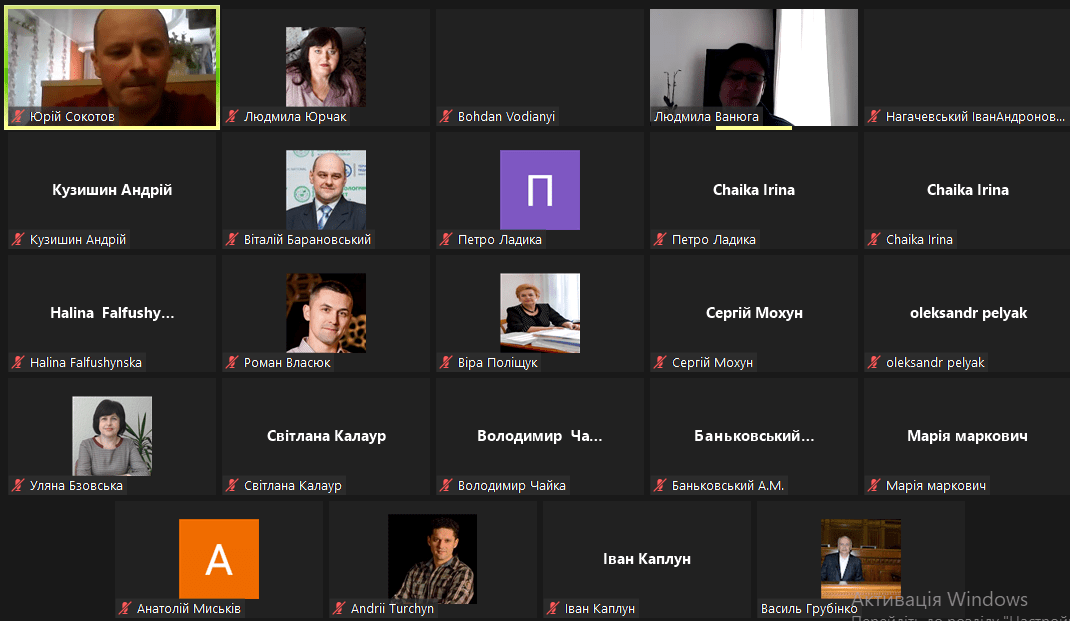Select the purple П avatar

click(540, 190)
